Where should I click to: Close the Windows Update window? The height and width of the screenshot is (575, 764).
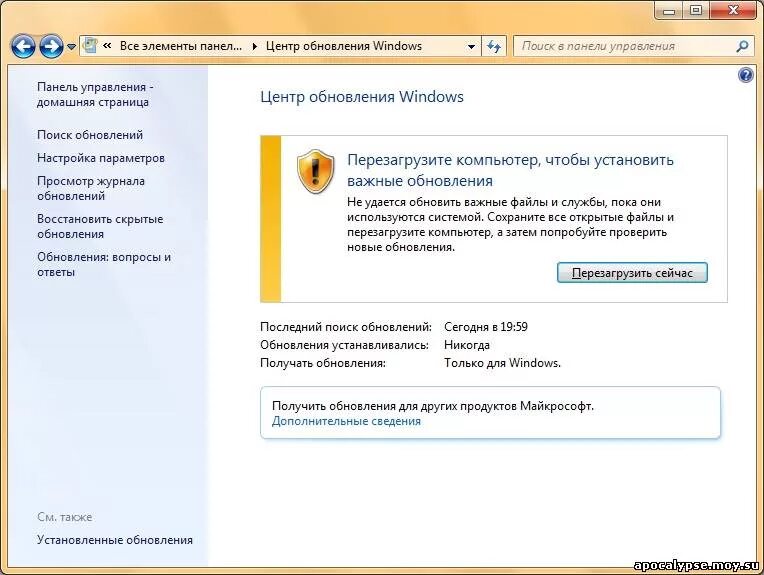click(734, 10)
